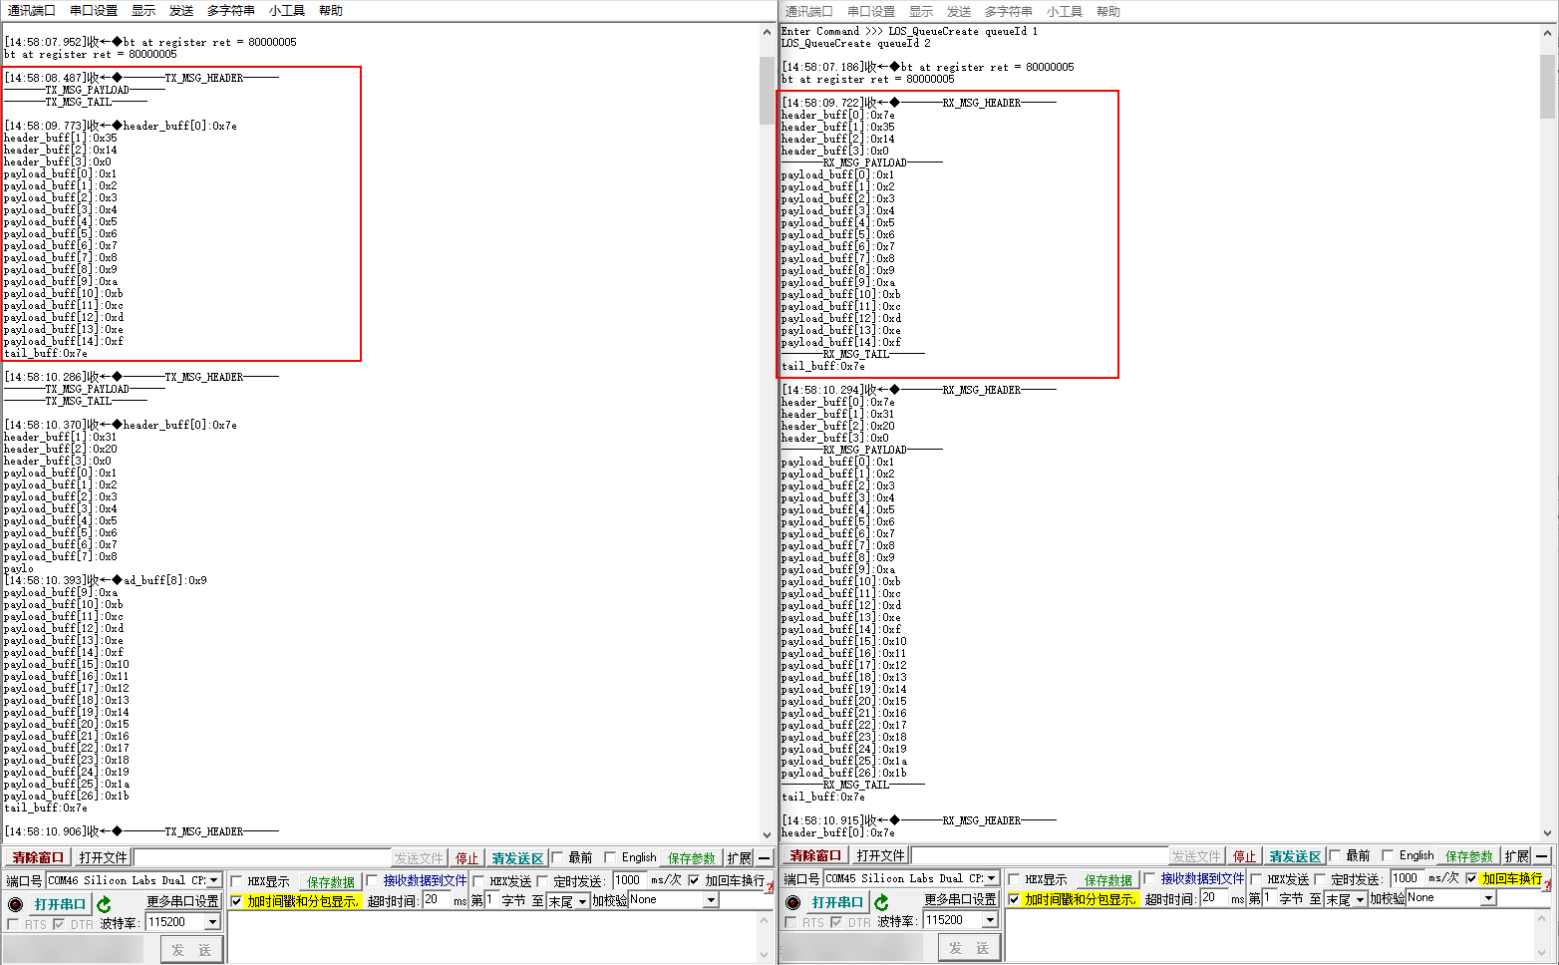Click the green refresh arrow in COM46 window

click(x=104, y=904)
